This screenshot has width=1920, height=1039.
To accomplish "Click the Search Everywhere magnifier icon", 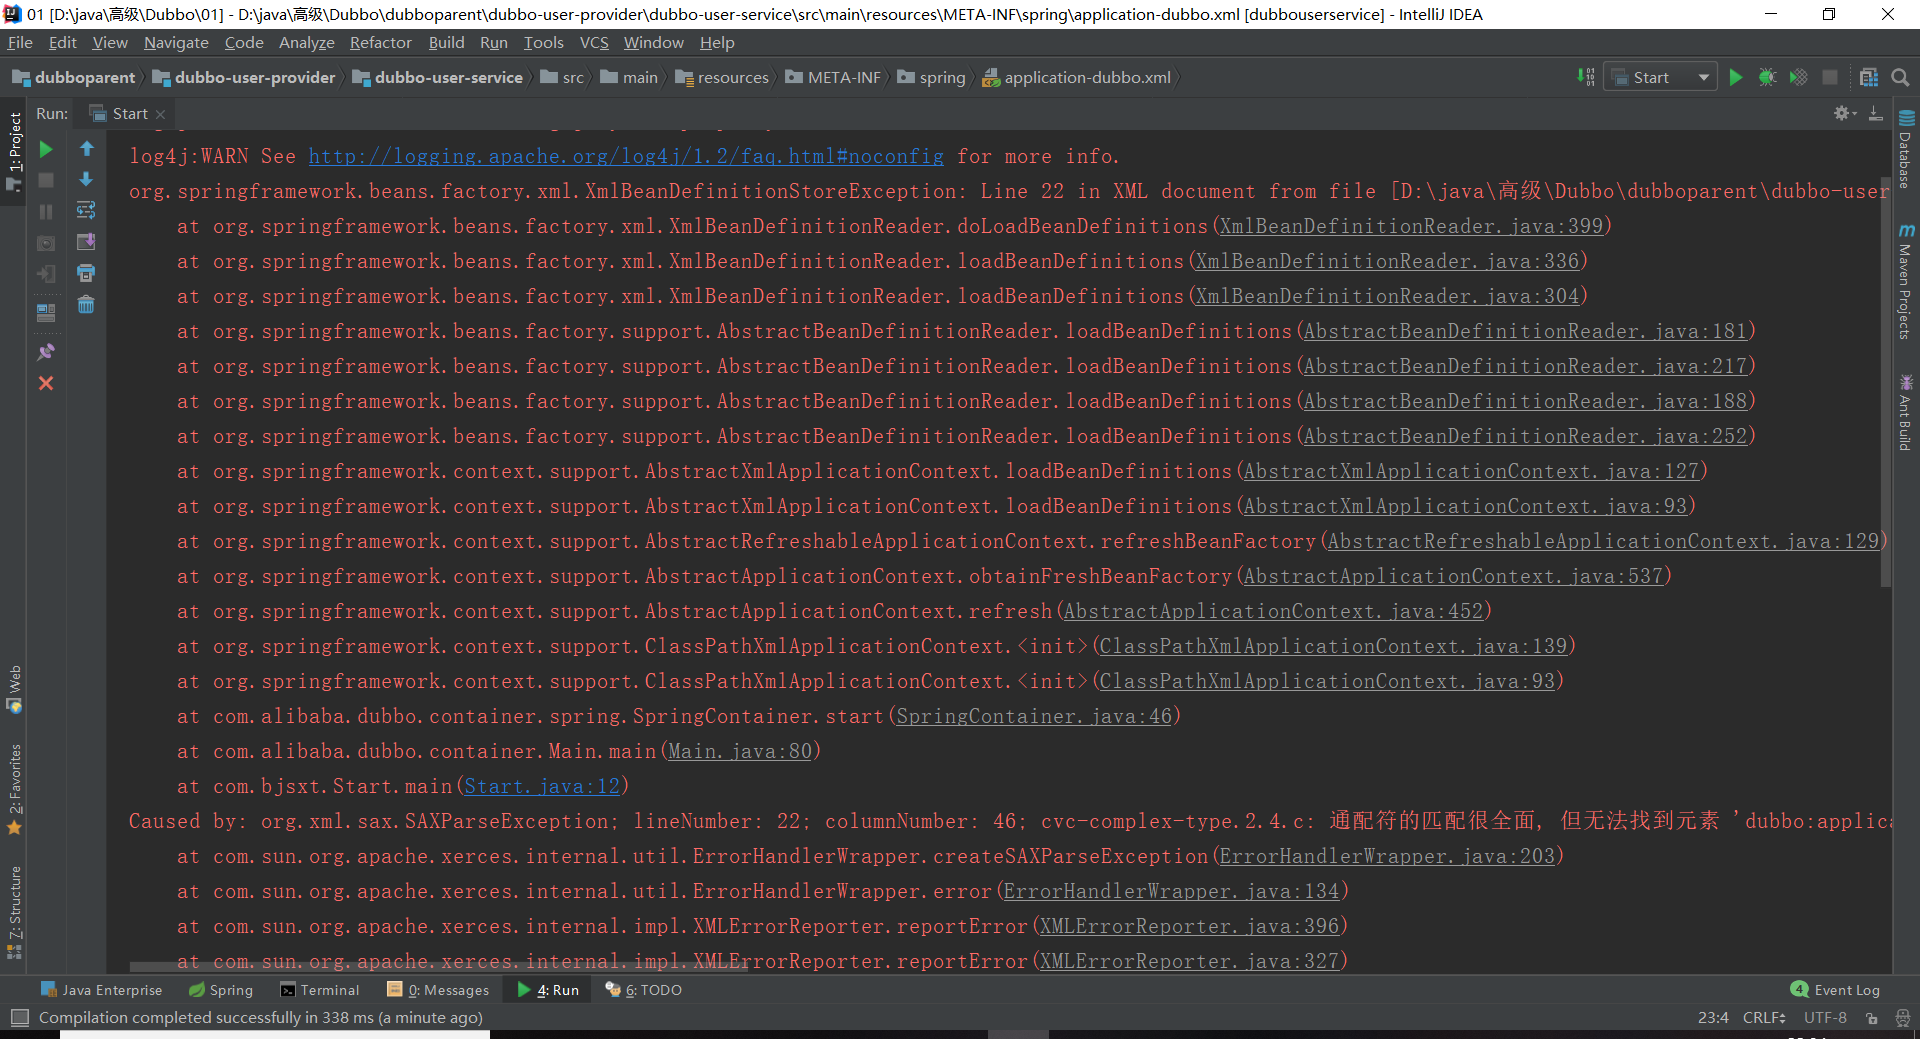I will point(1900,77).
